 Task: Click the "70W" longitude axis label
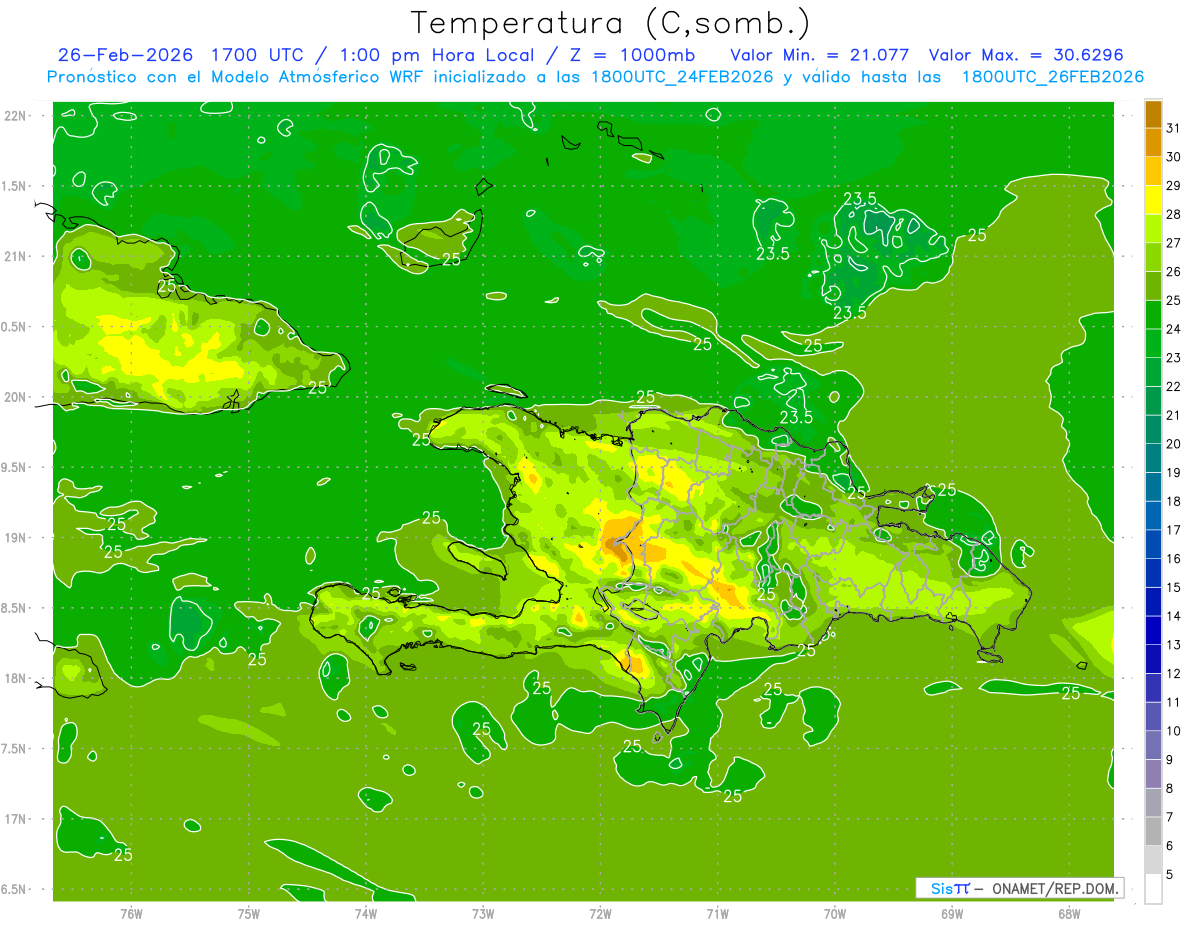(835, 914)
